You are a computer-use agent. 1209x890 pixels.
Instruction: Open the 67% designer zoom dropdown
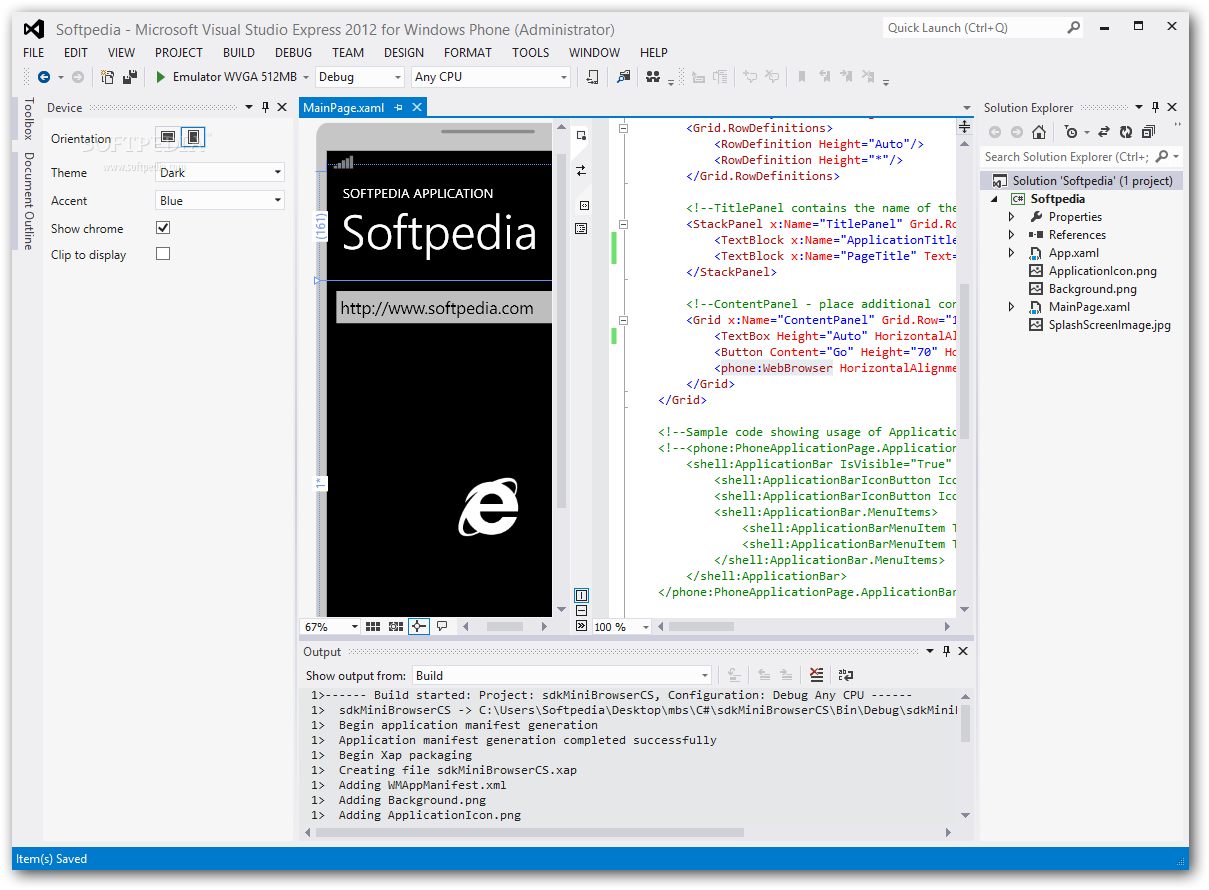331,626
